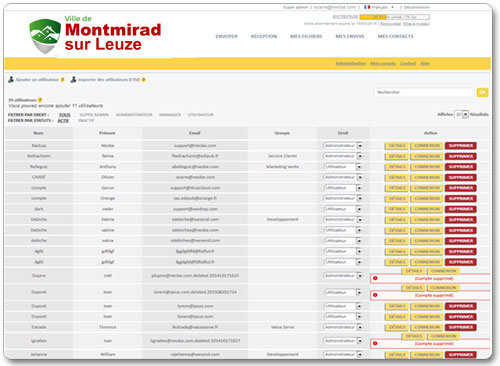Click Supprimer button for Backup user

click(x=461, y=146)
